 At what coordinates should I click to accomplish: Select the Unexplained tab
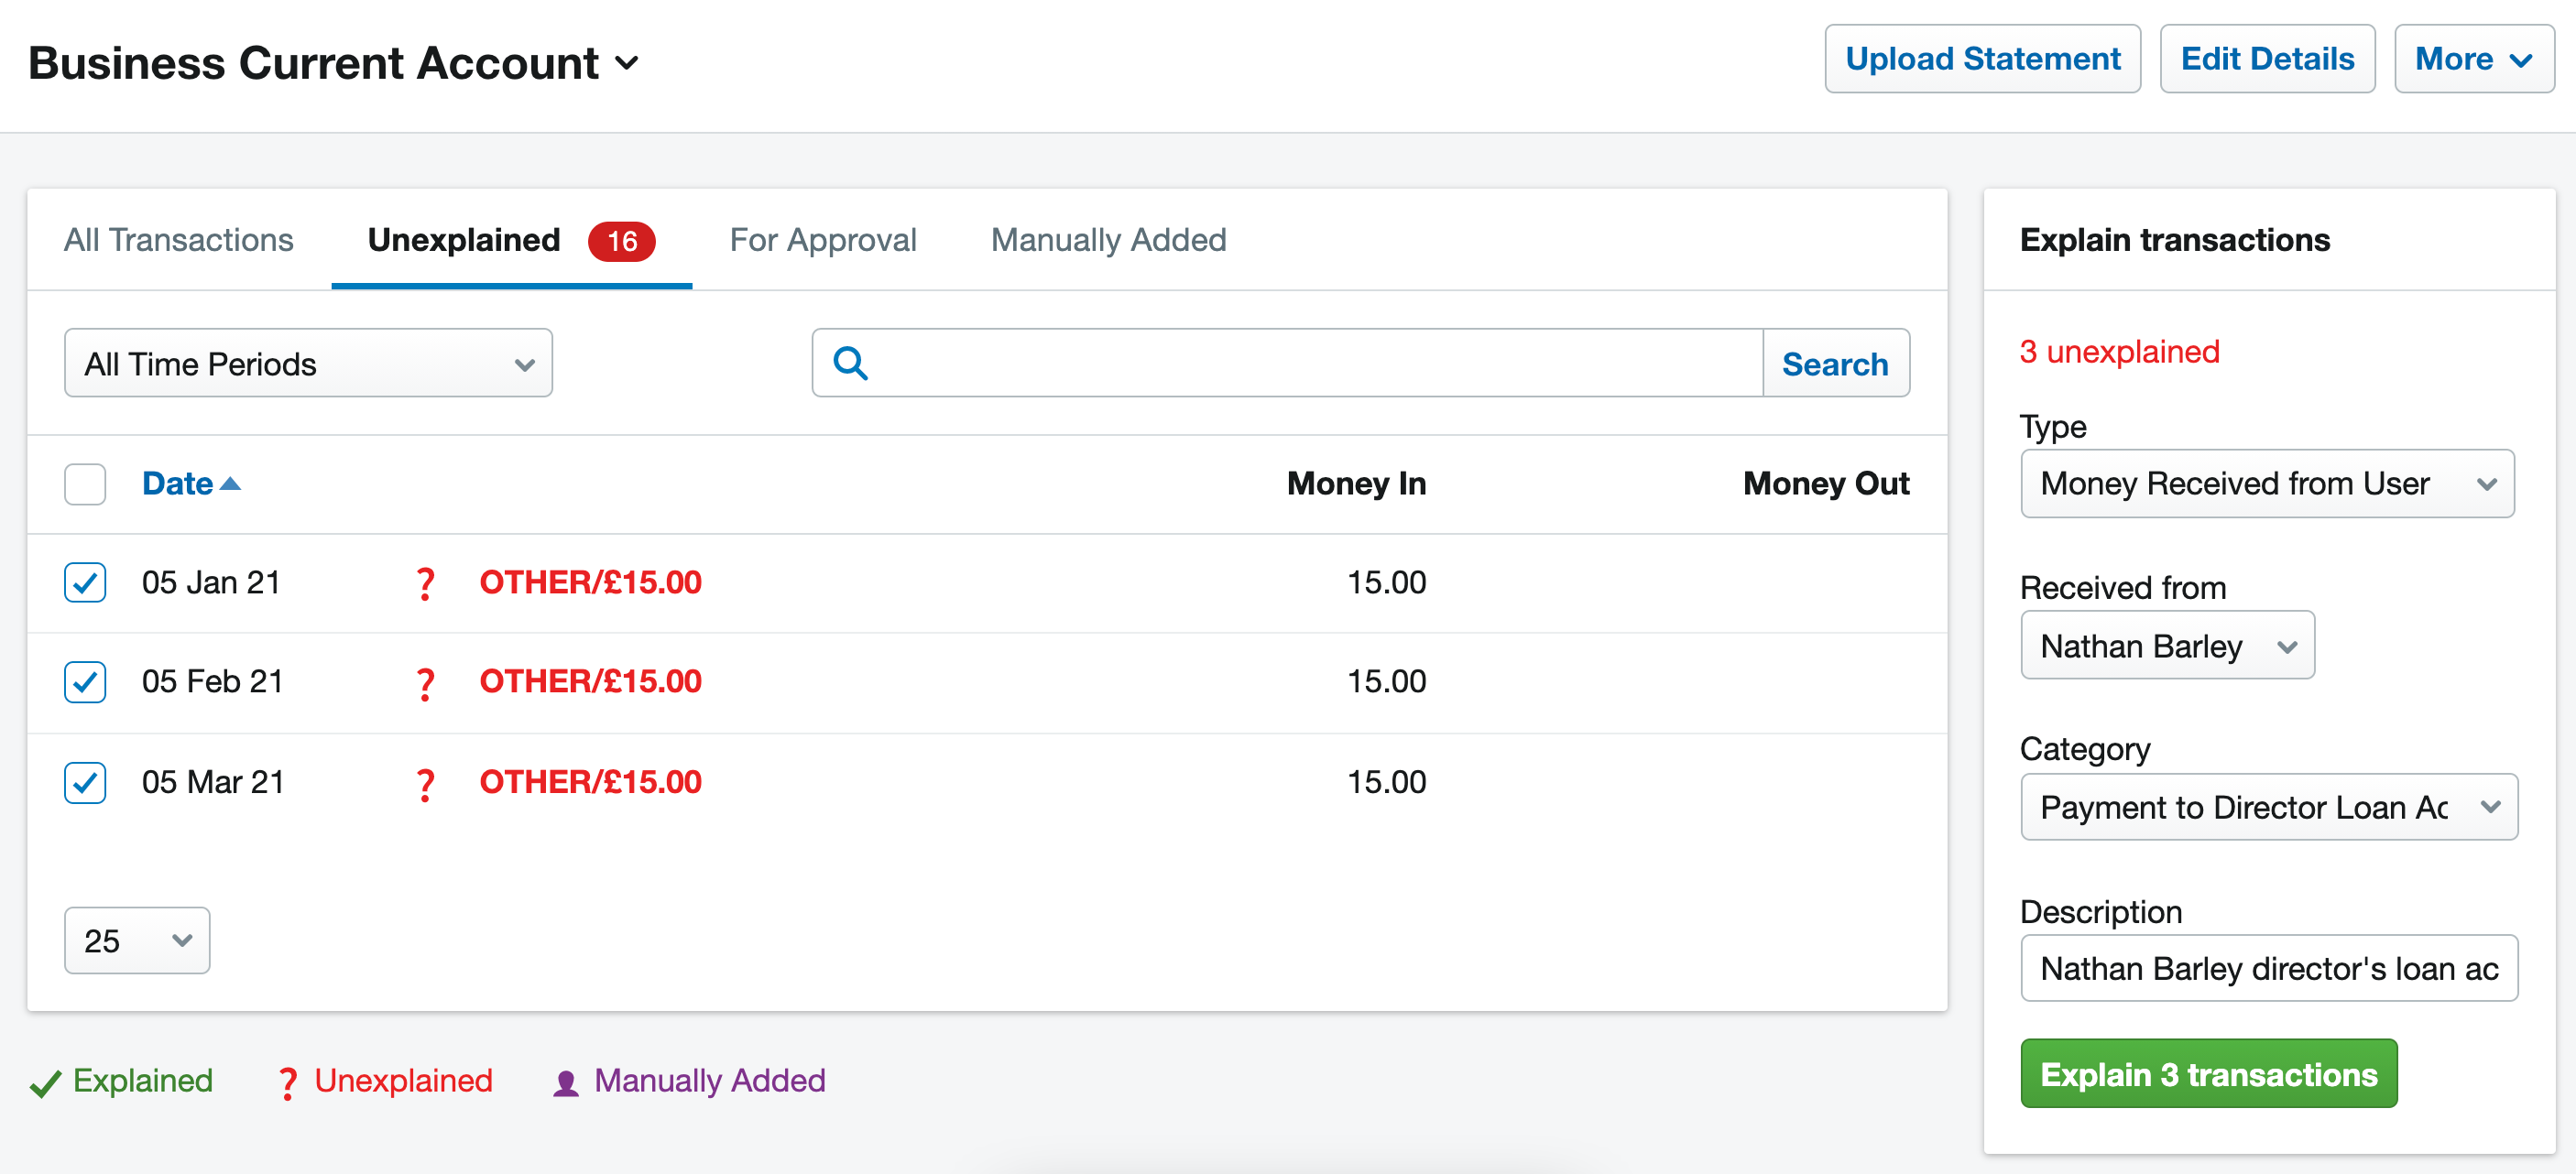tap(511, 240)
